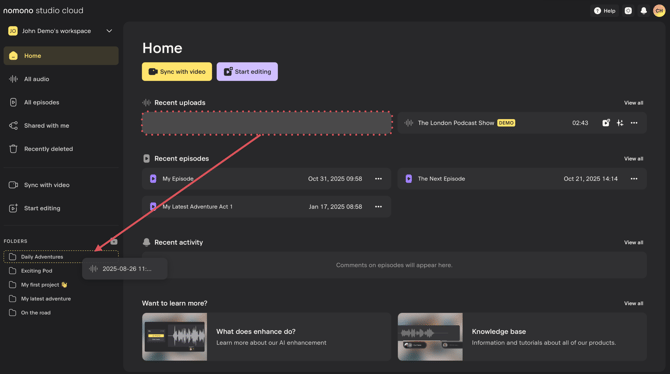The image size is (670, 374).
Task: Open more options for My Episode
Action: [379, 179]
